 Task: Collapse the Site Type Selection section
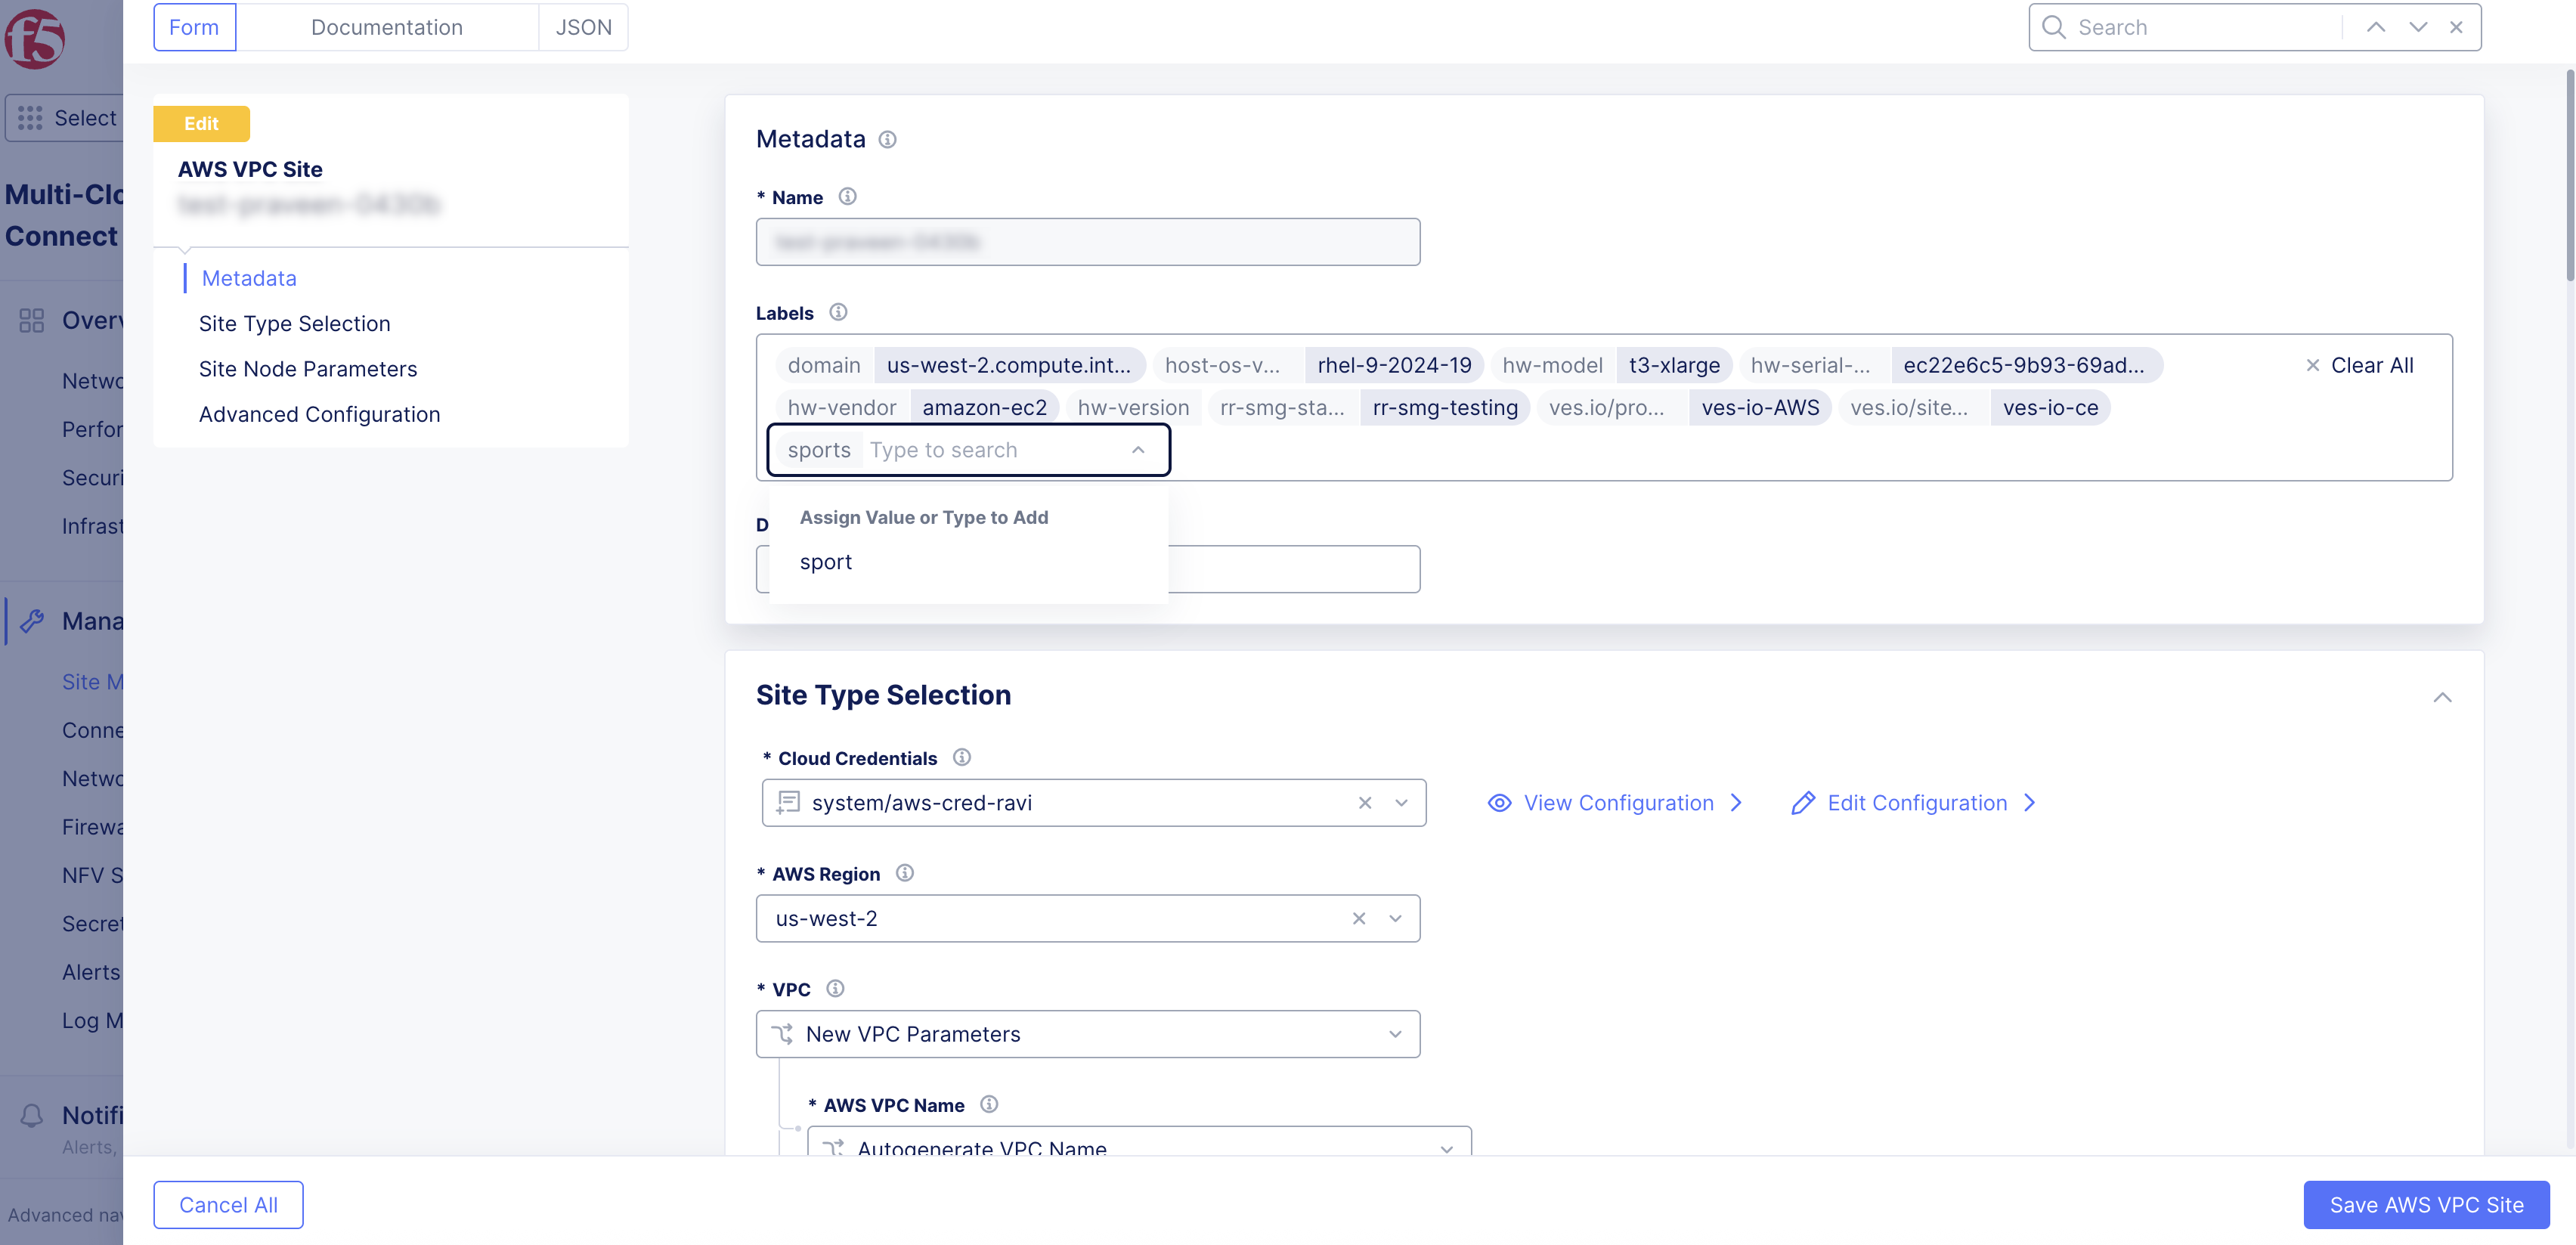2444,697
